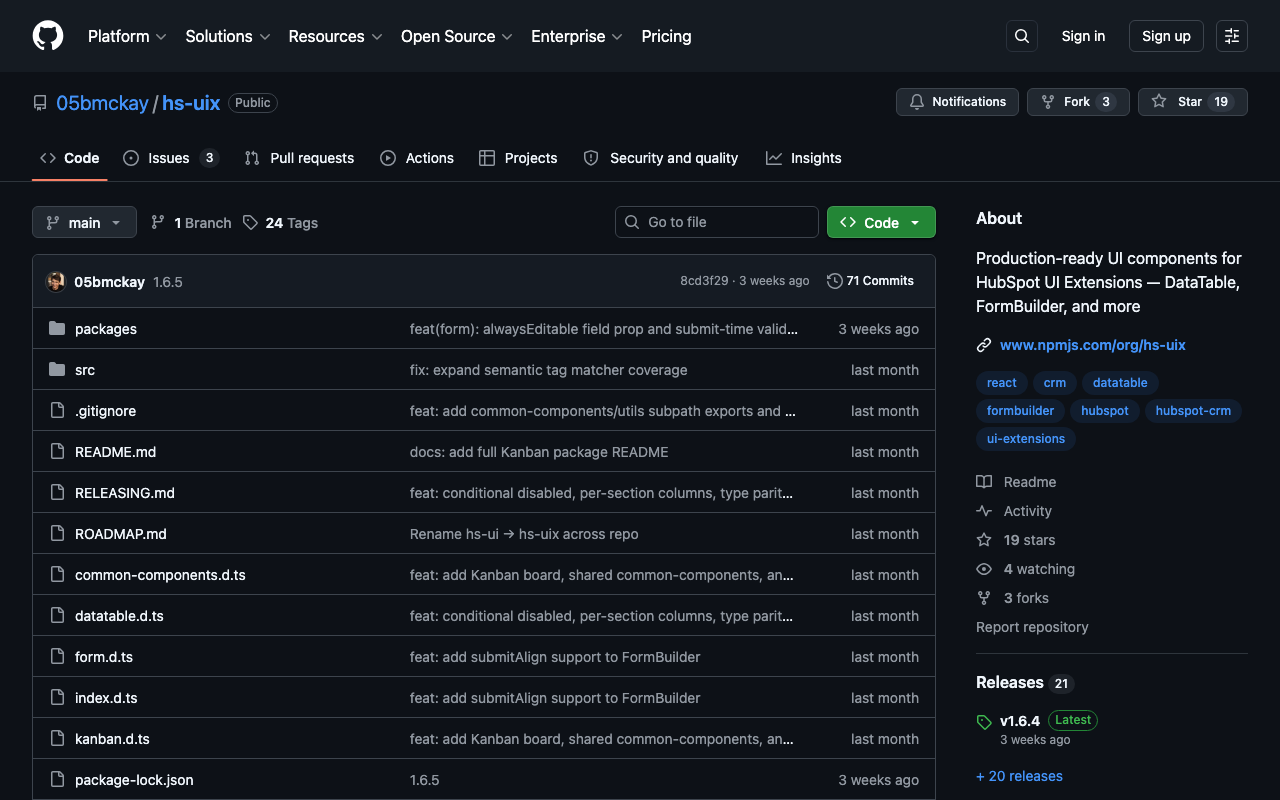Viewport: 1280px width, 800px height.
Task: Select the ui-extensions topic tag
Action: coord(1026,439)
